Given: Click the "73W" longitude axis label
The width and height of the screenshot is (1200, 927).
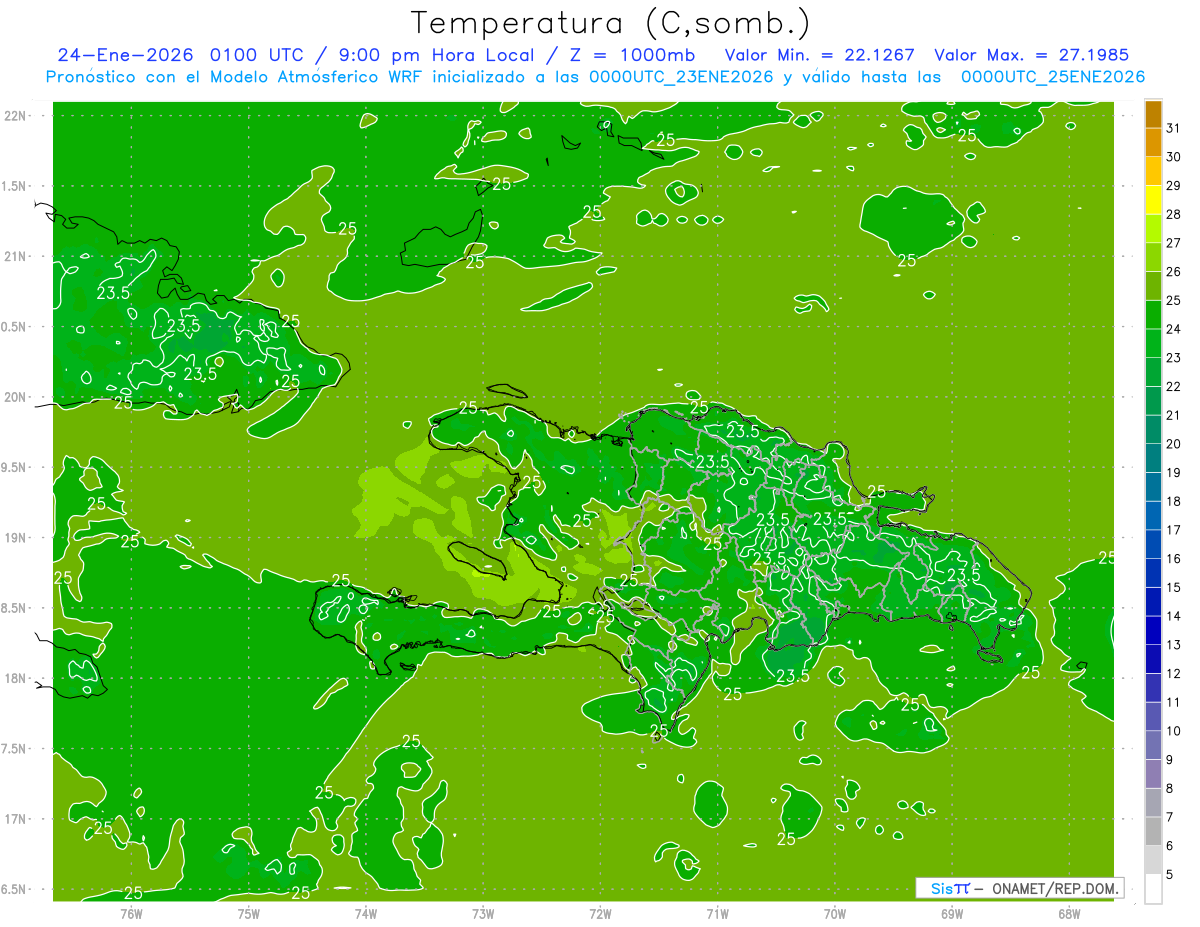Looking at the screenshot, I should pyautogui.click(x=483, y=913).
